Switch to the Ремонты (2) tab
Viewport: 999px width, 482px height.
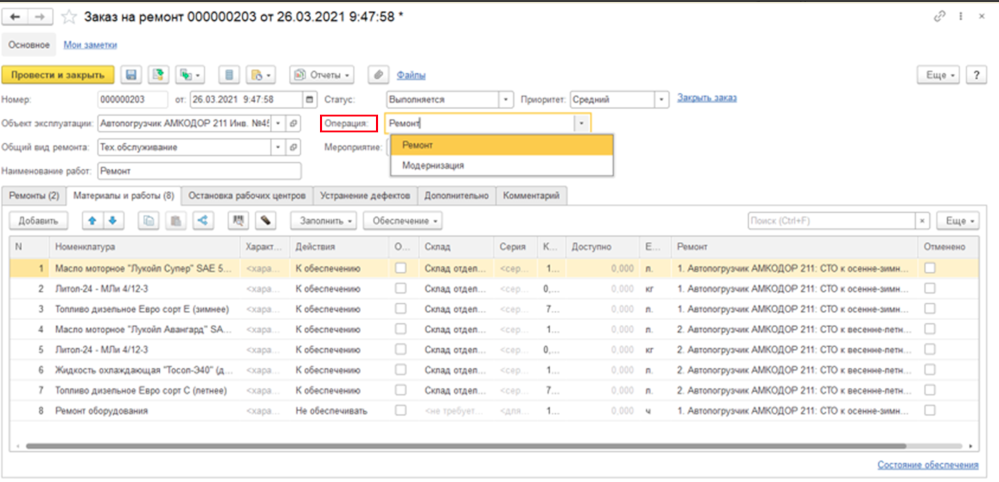pos(34,196)
